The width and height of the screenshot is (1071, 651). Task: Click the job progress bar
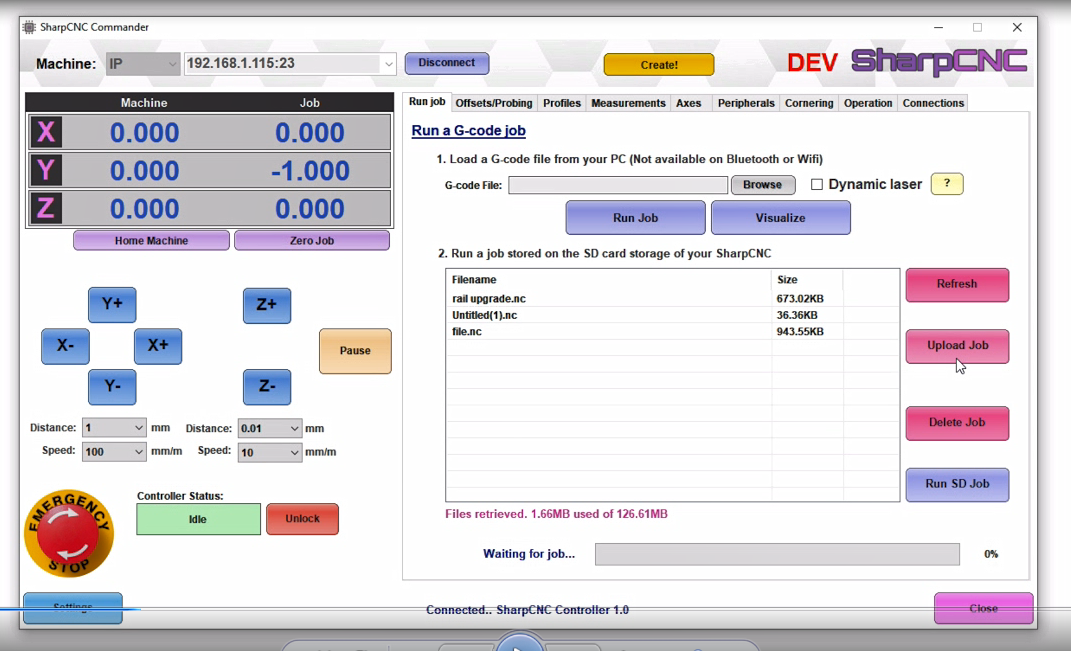[x=777, y=554]
